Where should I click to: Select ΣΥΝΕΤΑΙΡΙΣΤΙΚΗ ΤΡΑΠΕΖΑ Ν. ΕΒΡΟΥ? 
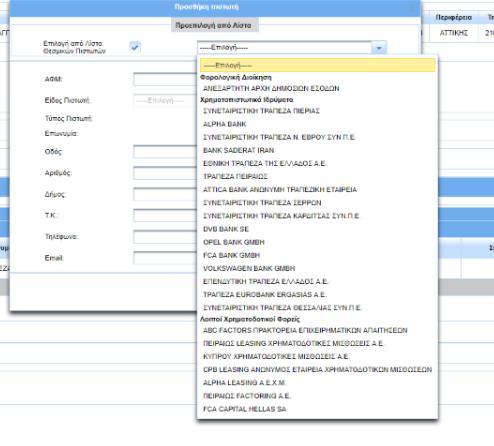pyautogui.click(x=279, y=137)
